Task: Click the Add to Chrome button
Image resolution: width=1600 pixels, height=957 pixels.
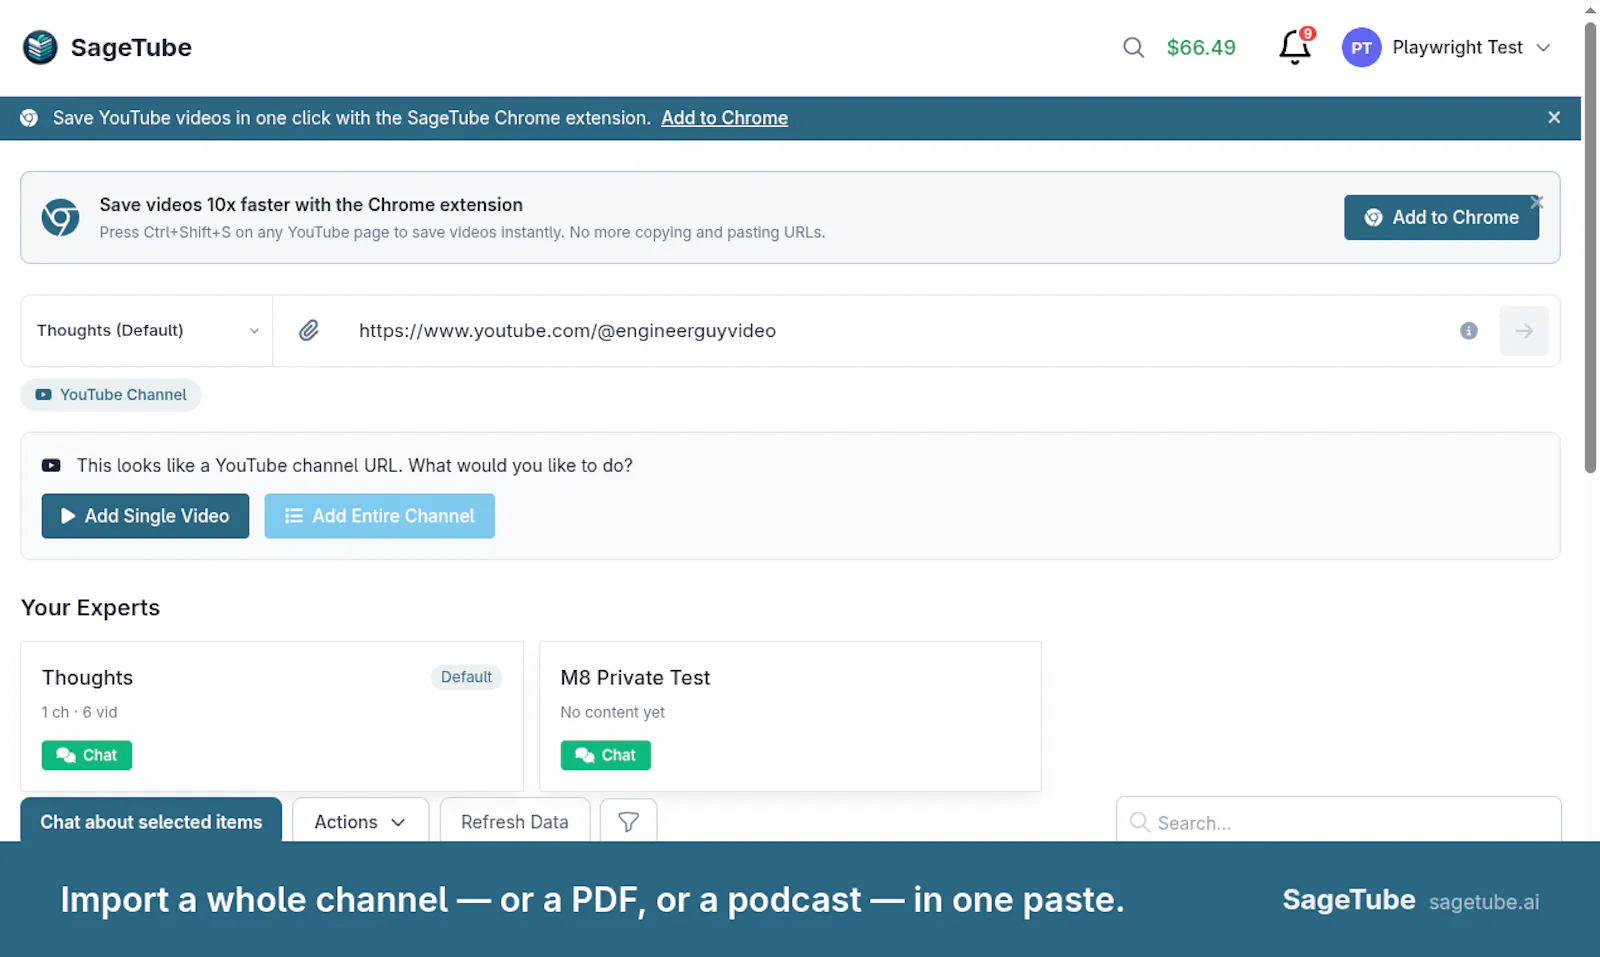Action: tap(1441, 217)
